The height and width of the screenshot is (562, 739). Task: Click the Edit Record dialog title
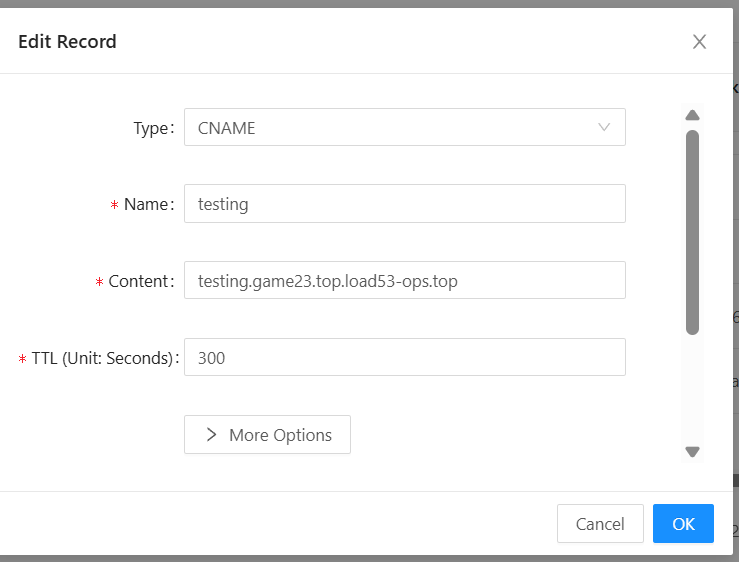click(x=67, y=41)
